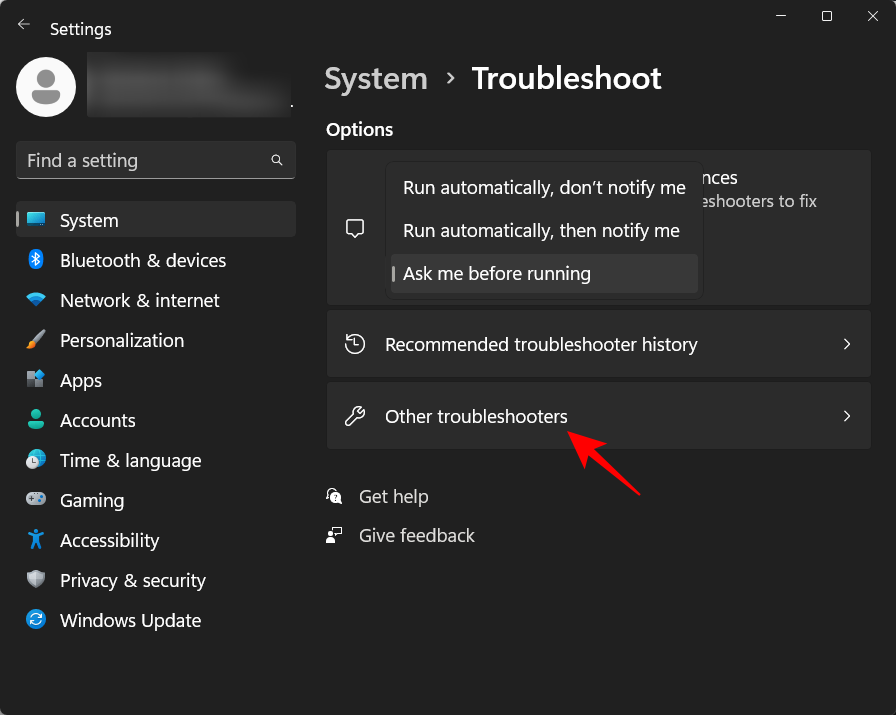This screenshot has width=896, height=715.
Task: Click the Windows Update icon
Action: pyautogui.click(x=37, y=620)
